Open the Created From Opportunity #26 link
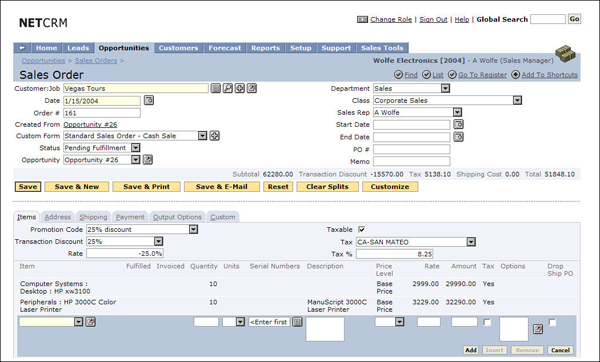The height and width of the screenshot is (362, 600). [90, 124]
